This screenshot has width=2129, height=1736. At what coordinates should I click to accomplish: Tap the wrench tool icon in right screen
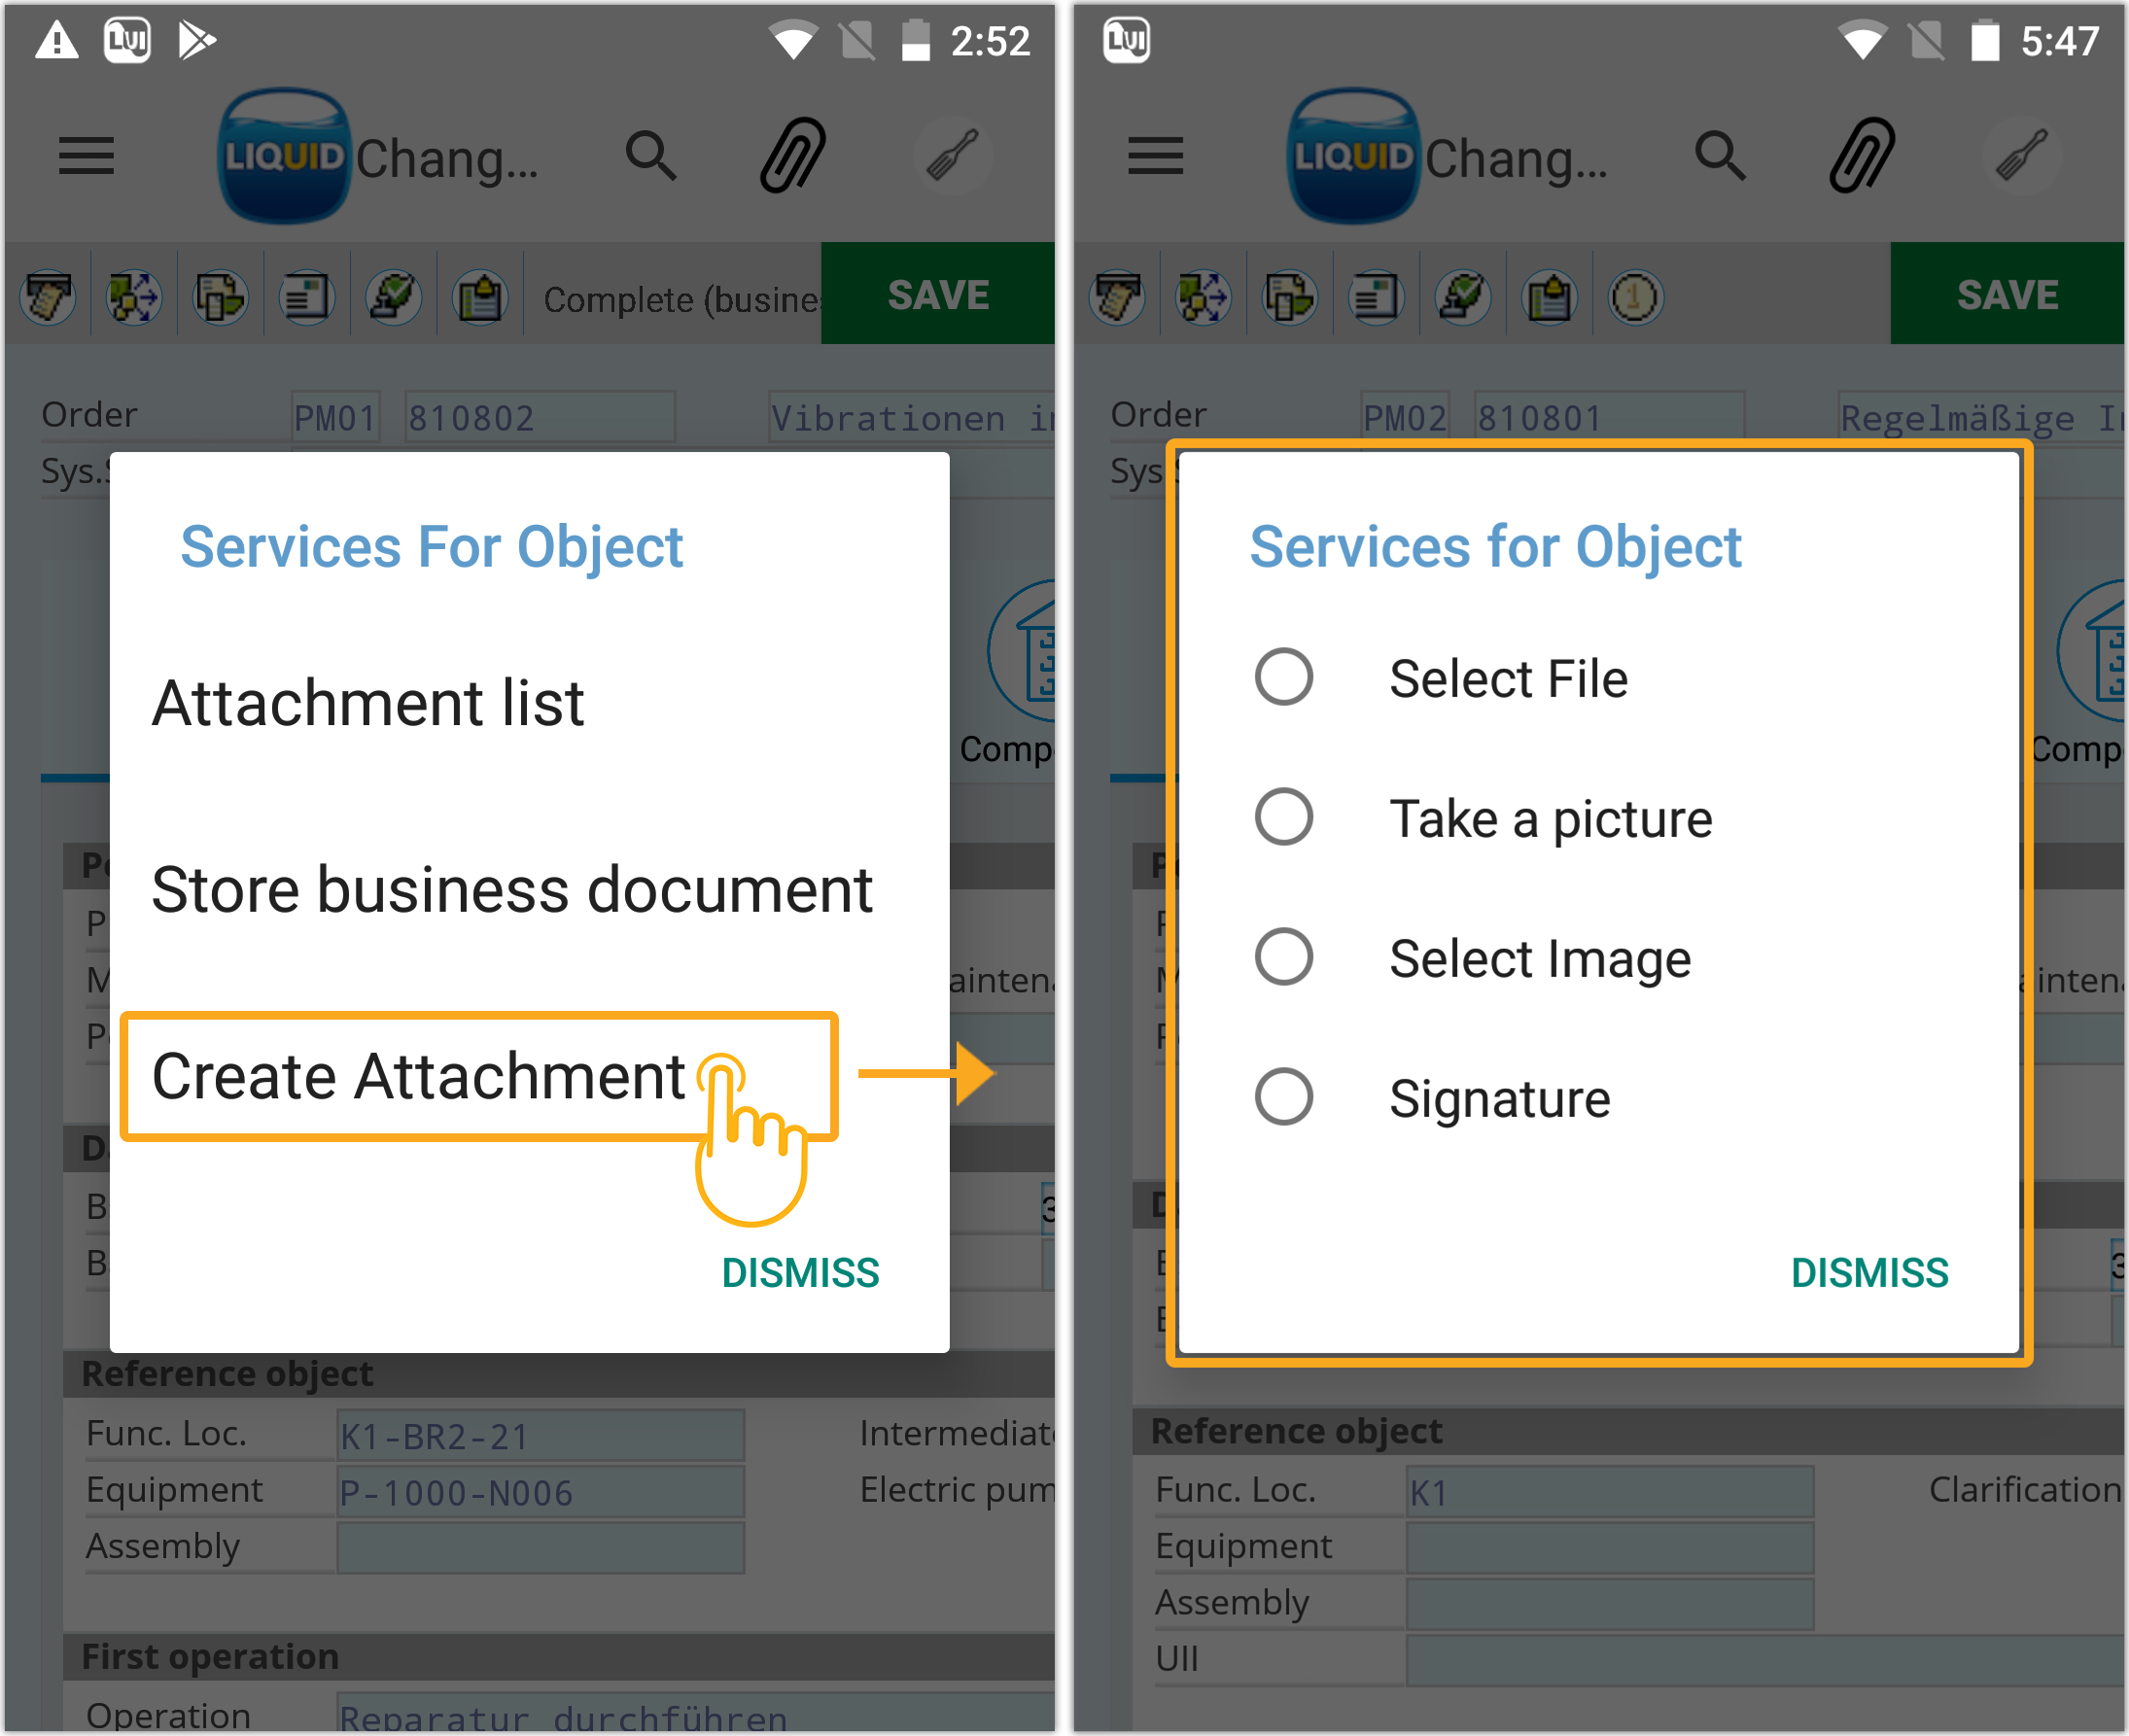point(2021,155)
